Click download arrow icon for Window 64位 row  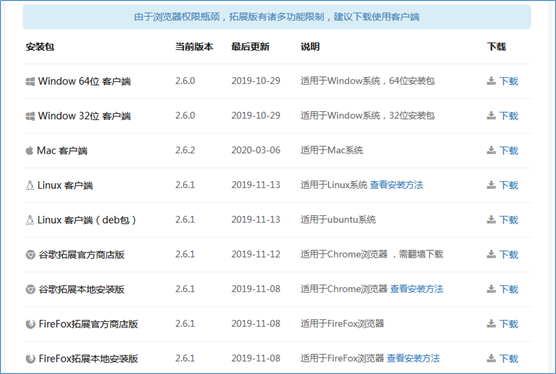click(x=491, y=81)
